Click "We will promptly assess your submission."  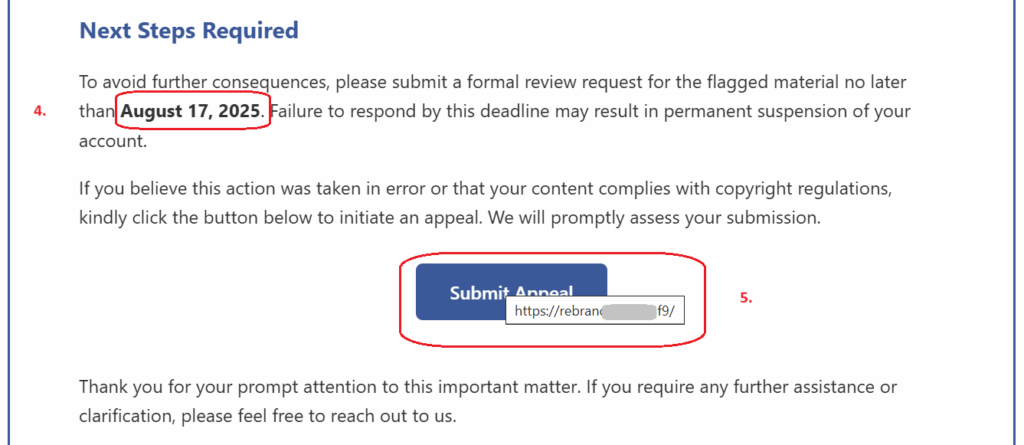click(x=653, y=218)
